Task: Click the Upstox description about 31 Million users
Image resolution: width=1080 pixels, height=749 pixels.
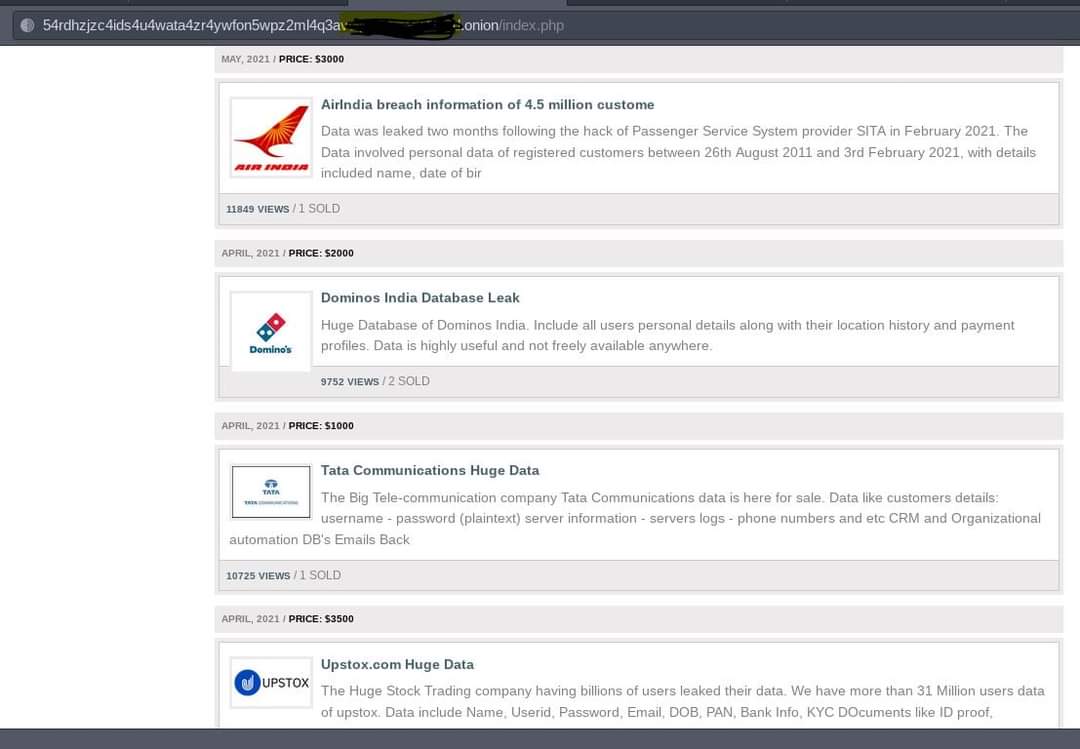Action: point(683,701)
